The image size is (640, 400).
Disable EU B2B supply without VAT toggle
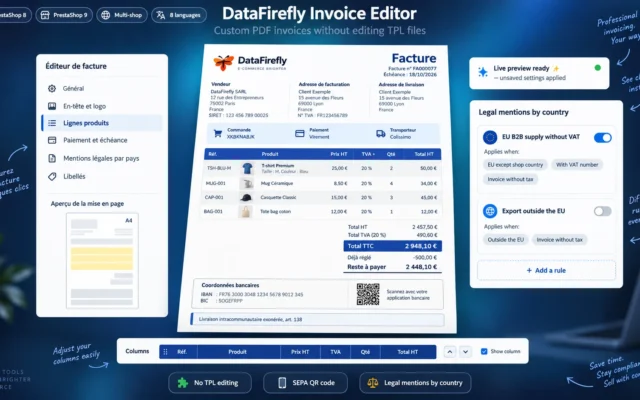pyautogui.click(x=602, y=138)
